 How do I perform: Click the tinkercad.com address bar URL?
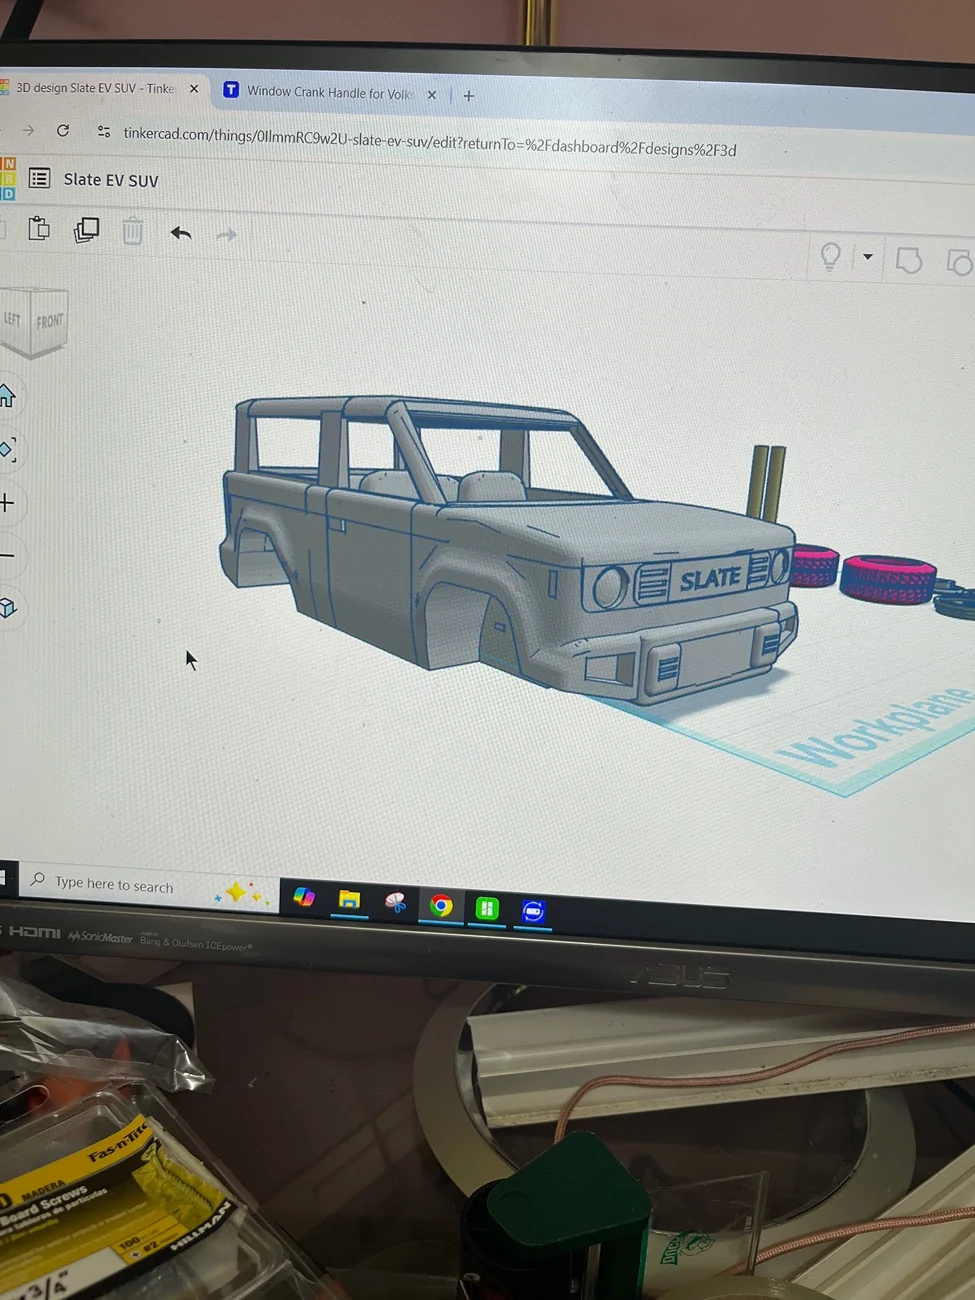tap(429, 141)
